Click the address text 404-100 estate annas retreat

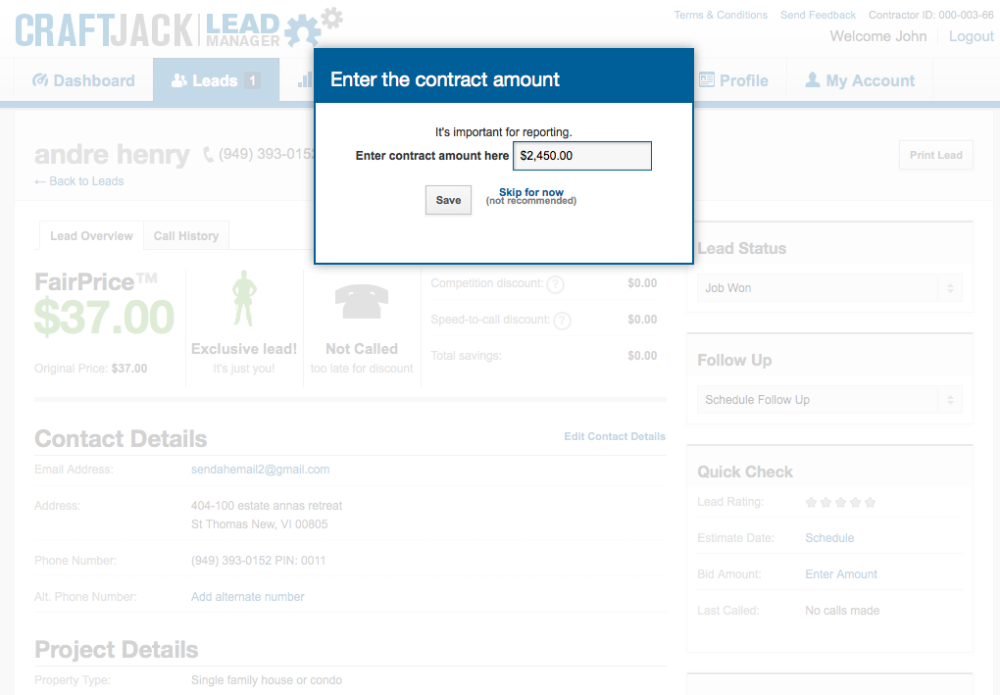tap(267, 506)
